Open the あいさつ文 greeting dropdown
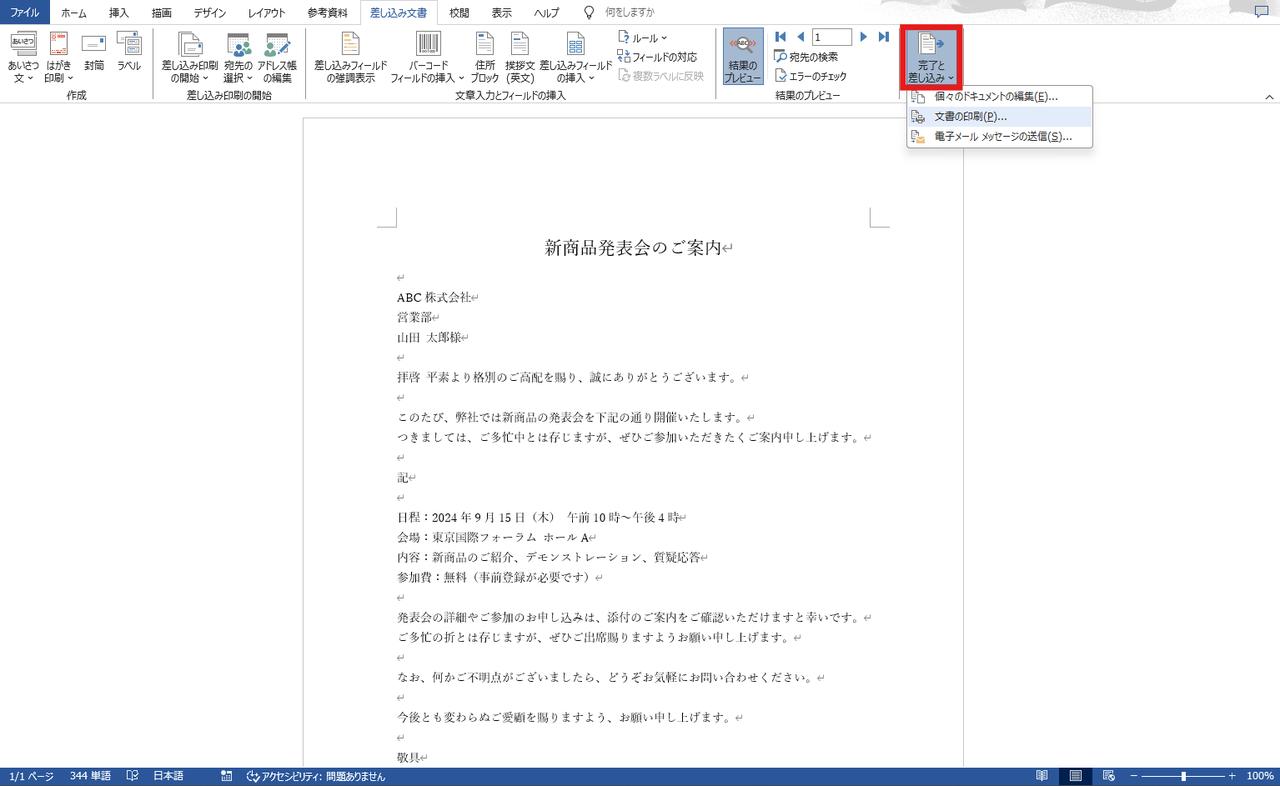The image size is (1280, 786). click(x=23, y=56)
